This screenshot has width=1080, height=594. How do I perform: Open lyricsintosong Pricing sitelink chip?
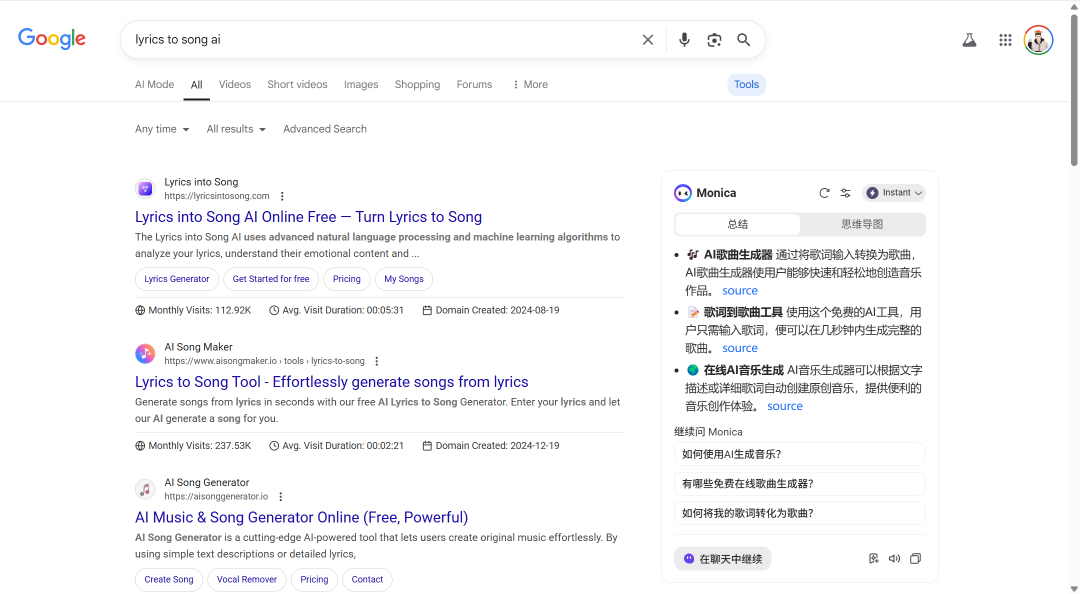pyautogui.click(x=346, y=279)
